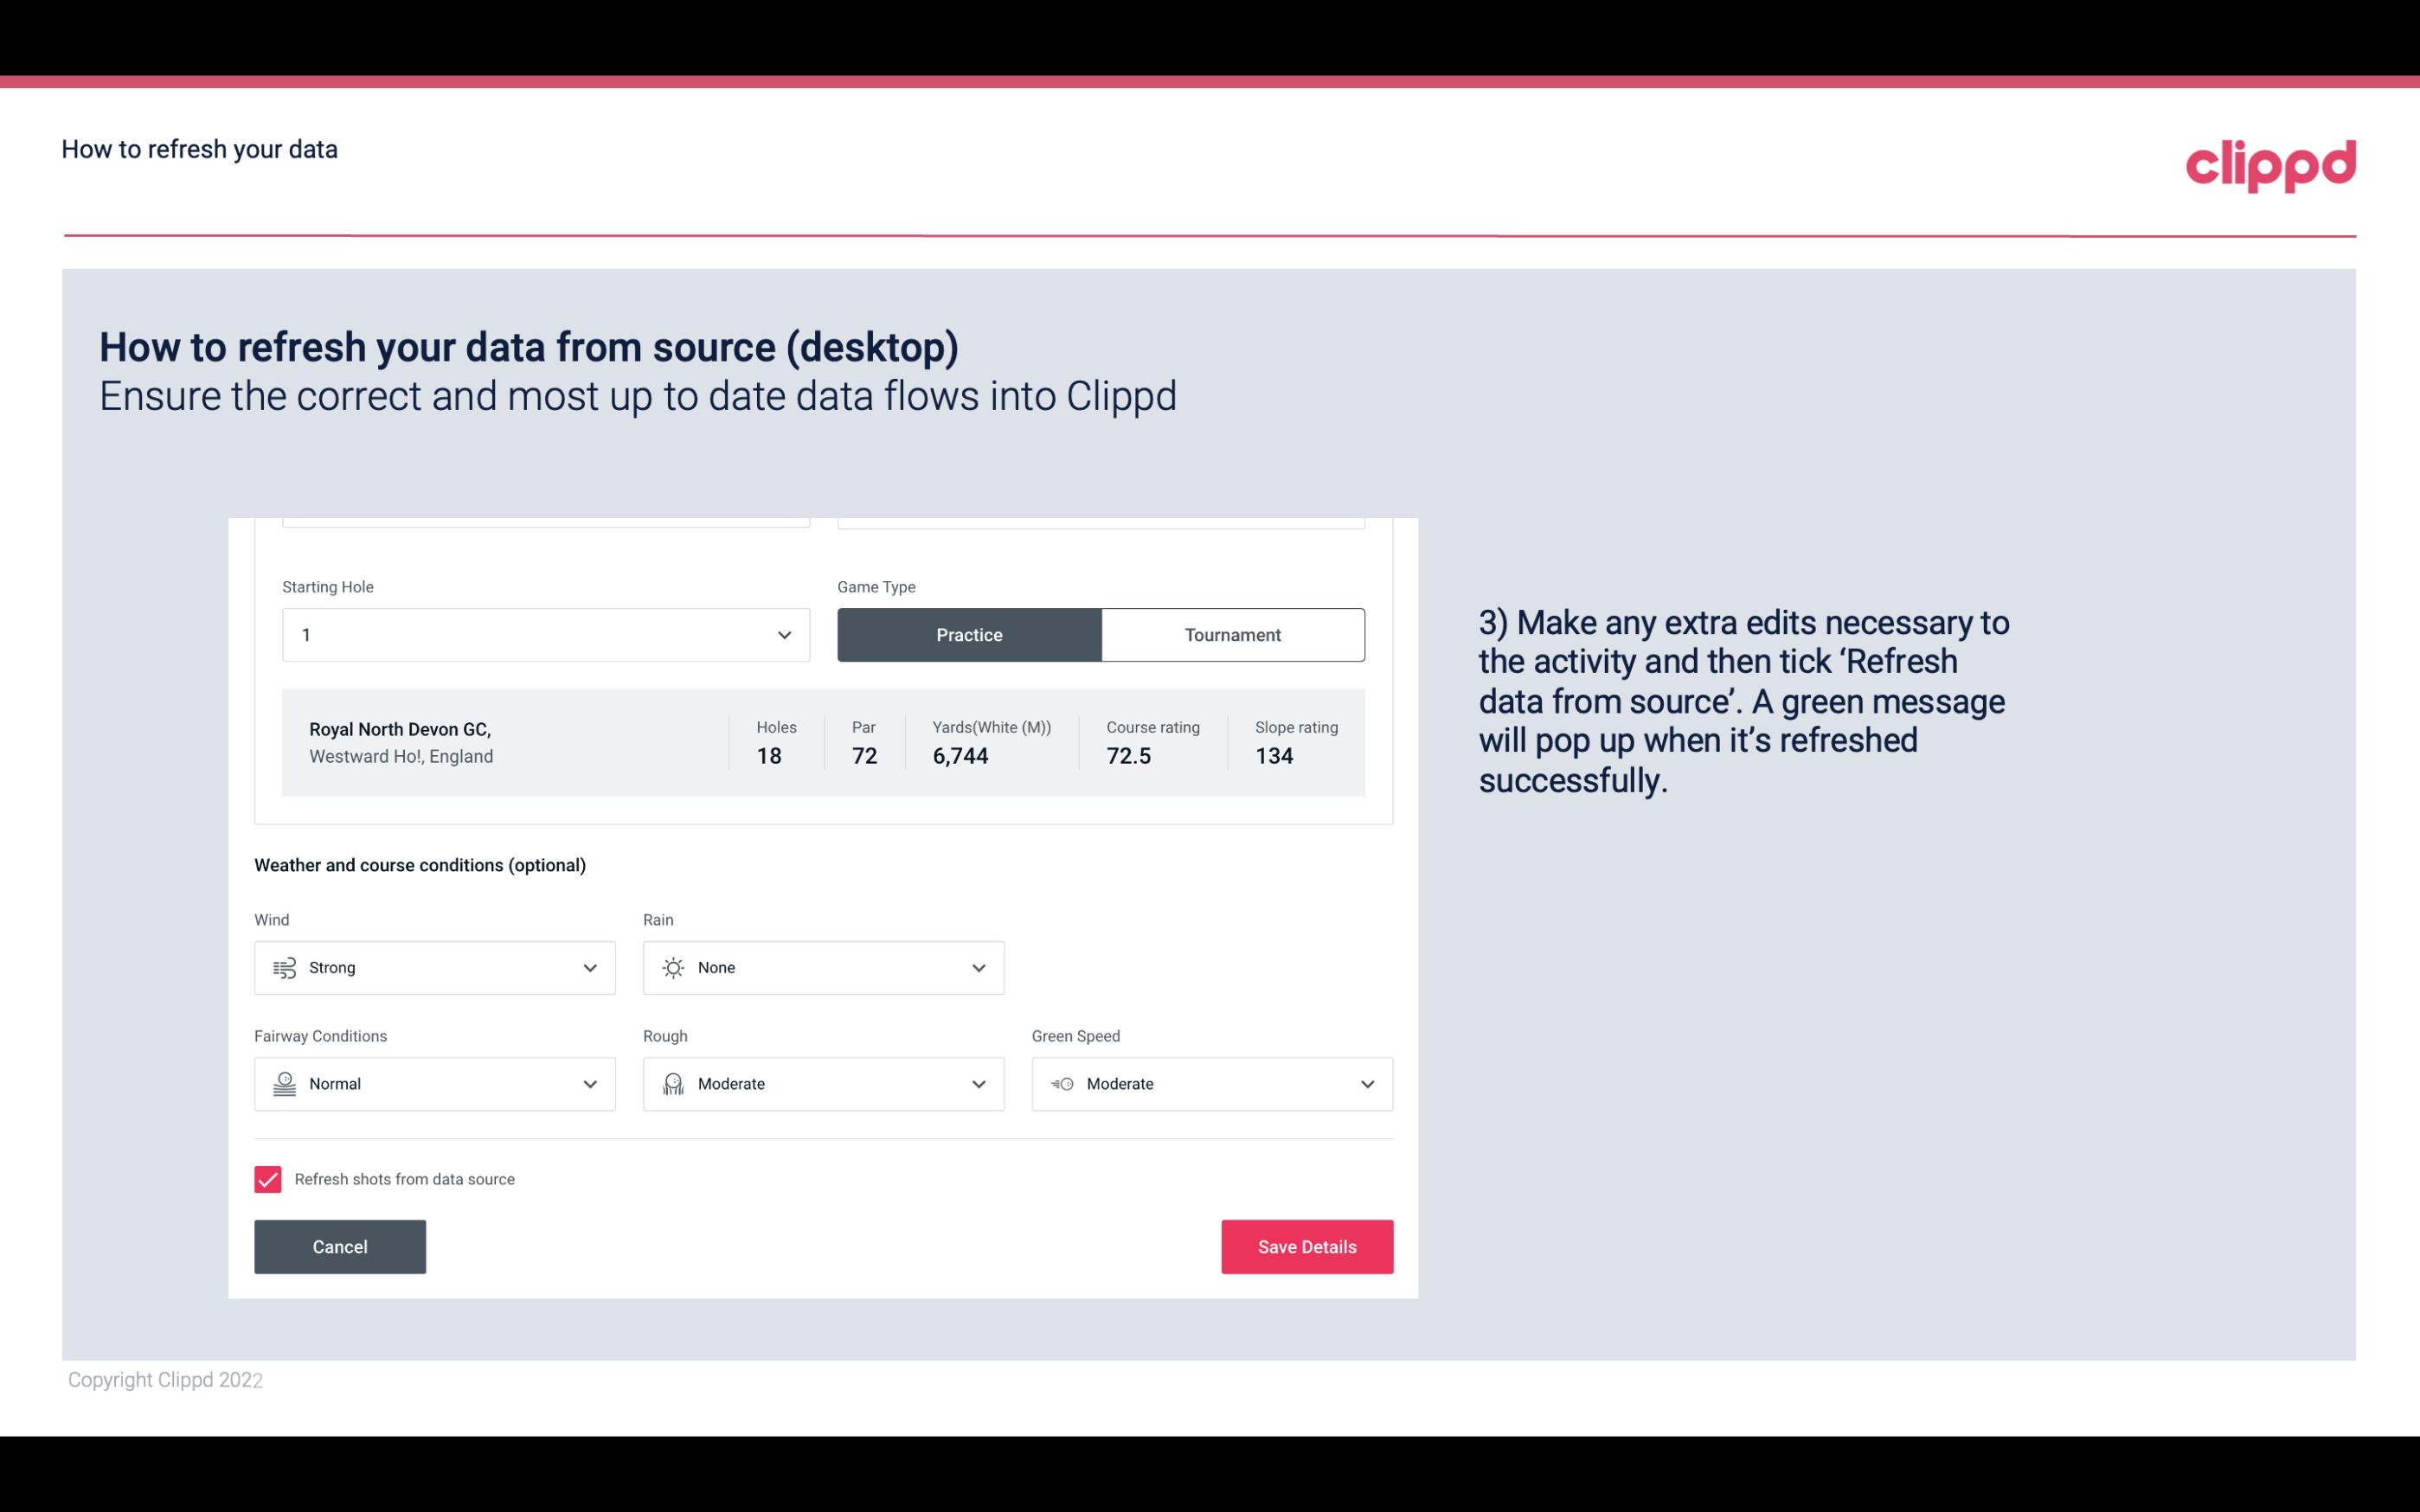Click the Clippd logo icon
This screenshot has width=2420, height=1512.
click(2270, 162)
